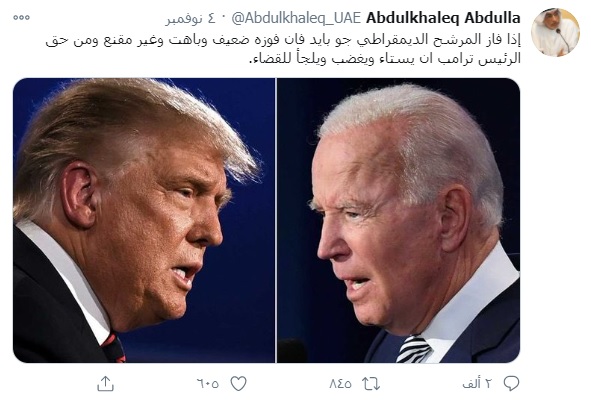Viewport: 591px width, 408px height.
Task: Click the second line of tweet text
Action: click(385, 58)
